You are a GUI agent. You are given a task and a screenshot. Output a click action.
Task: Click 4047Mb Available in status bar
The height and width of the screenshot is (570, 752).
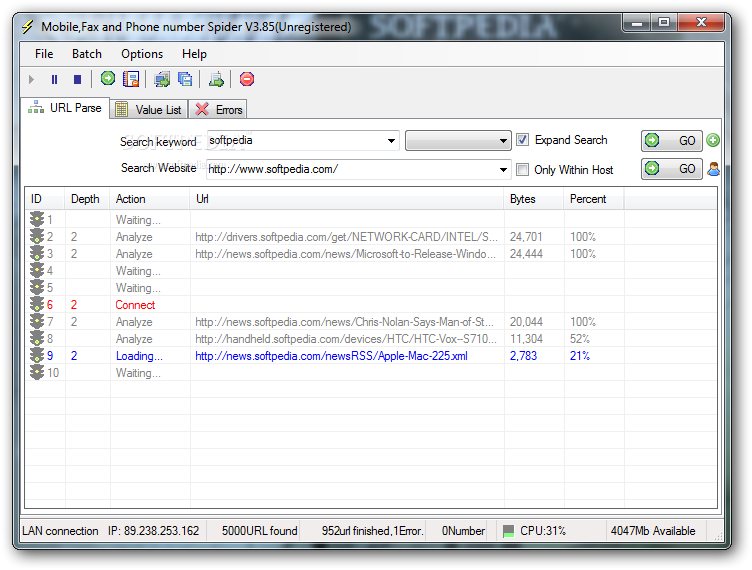(653, 531)
